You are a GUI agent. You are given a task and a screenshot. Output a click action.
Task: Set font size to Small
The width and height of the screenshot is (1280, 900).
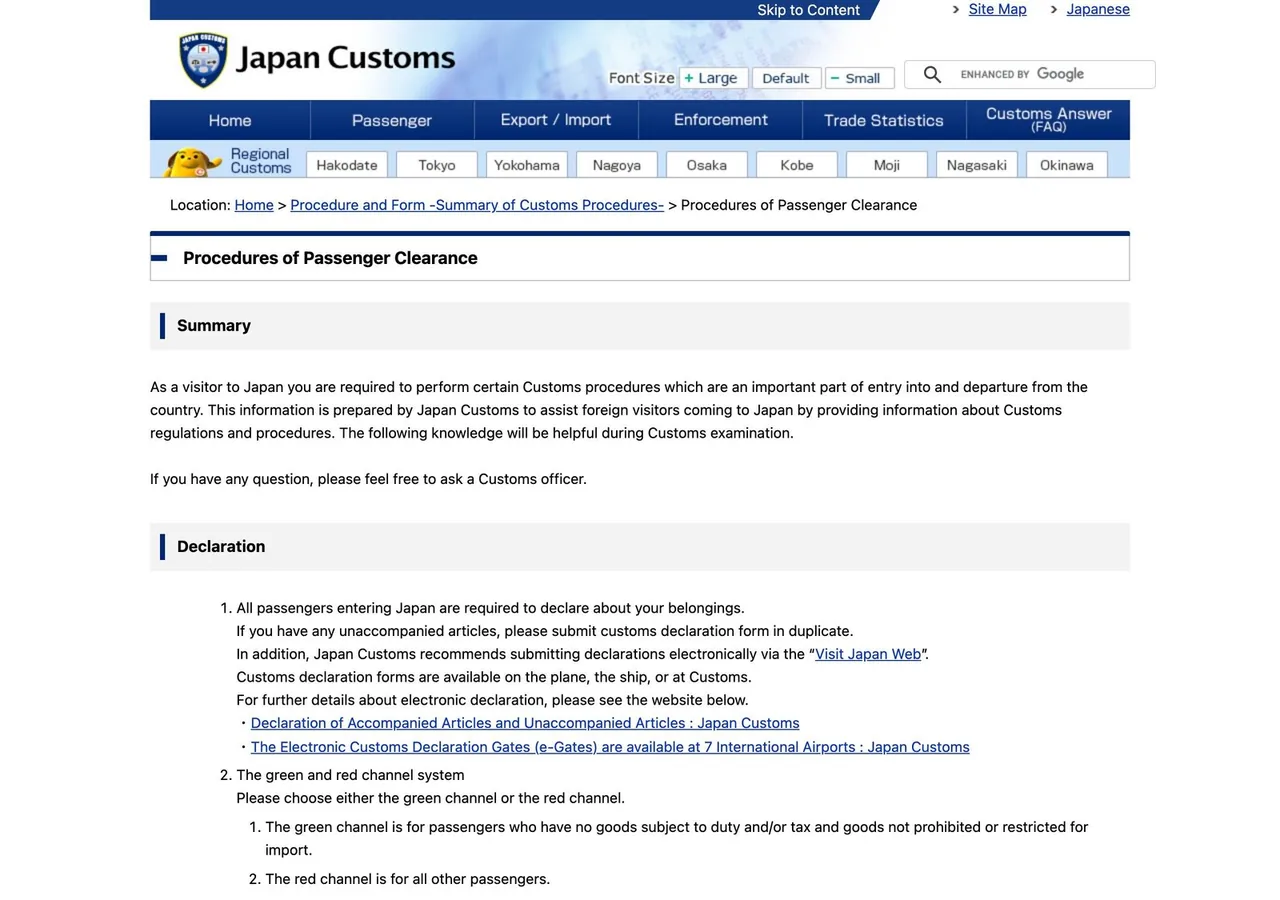click(860, 78)
